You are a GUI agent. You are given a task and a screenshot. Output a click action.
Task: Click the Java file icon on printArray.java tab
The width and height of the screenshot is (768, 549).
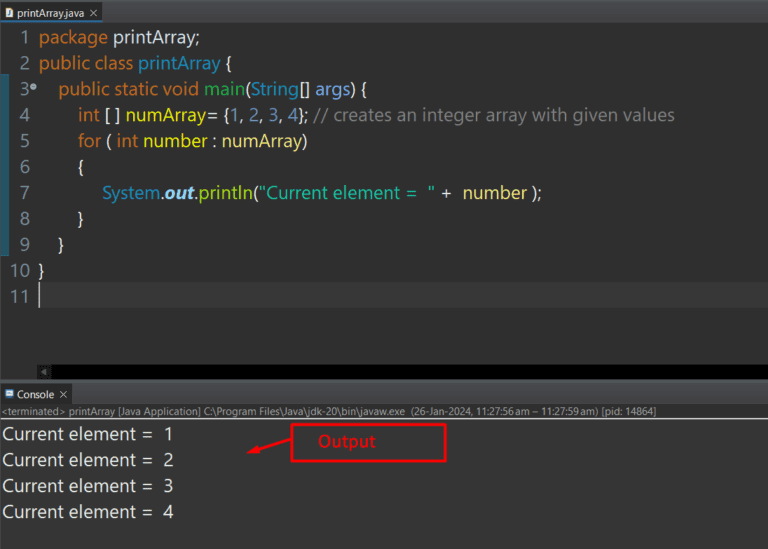(9, 12)
